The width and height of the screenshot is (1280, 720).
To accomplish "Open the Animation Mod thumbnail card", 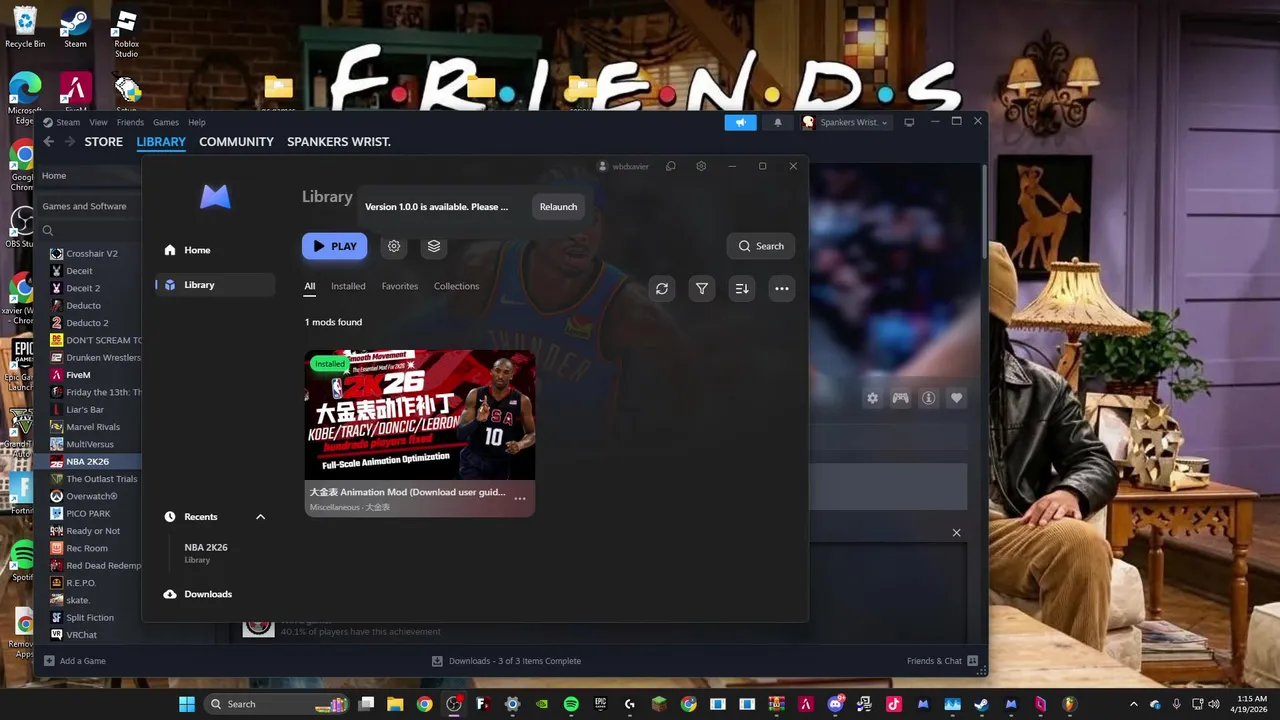I will (420, 415).
